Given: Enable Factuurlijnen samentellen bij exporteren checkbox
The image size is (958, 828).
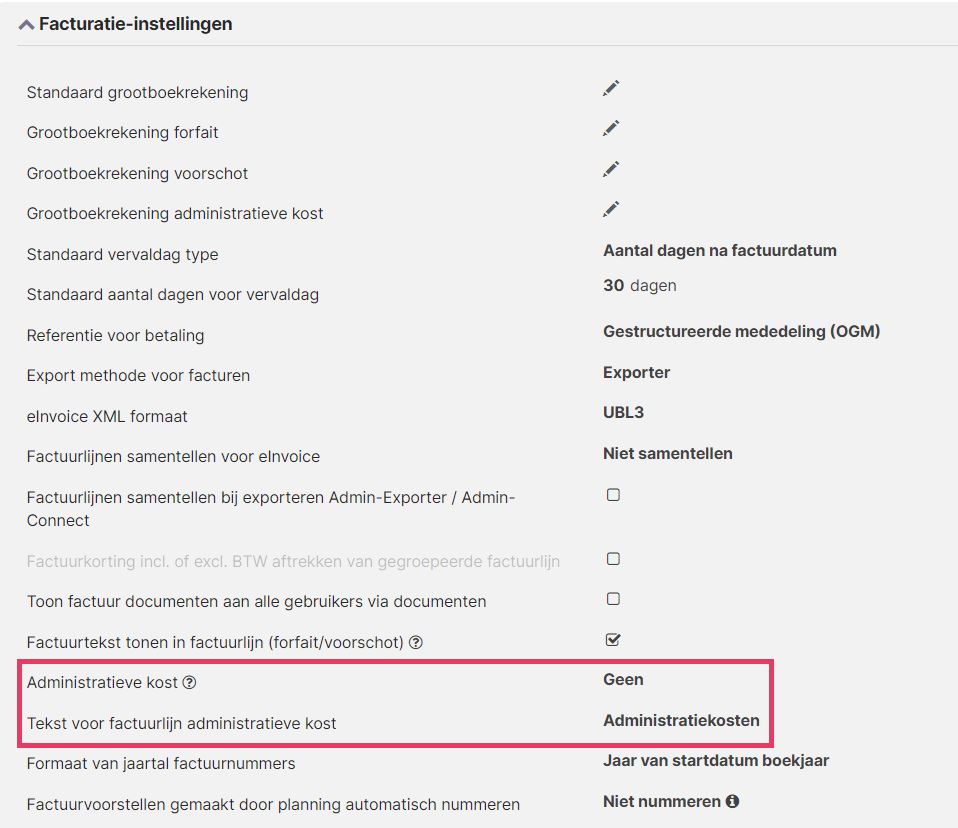Looking at the screenshot, I should coord(613,494).
